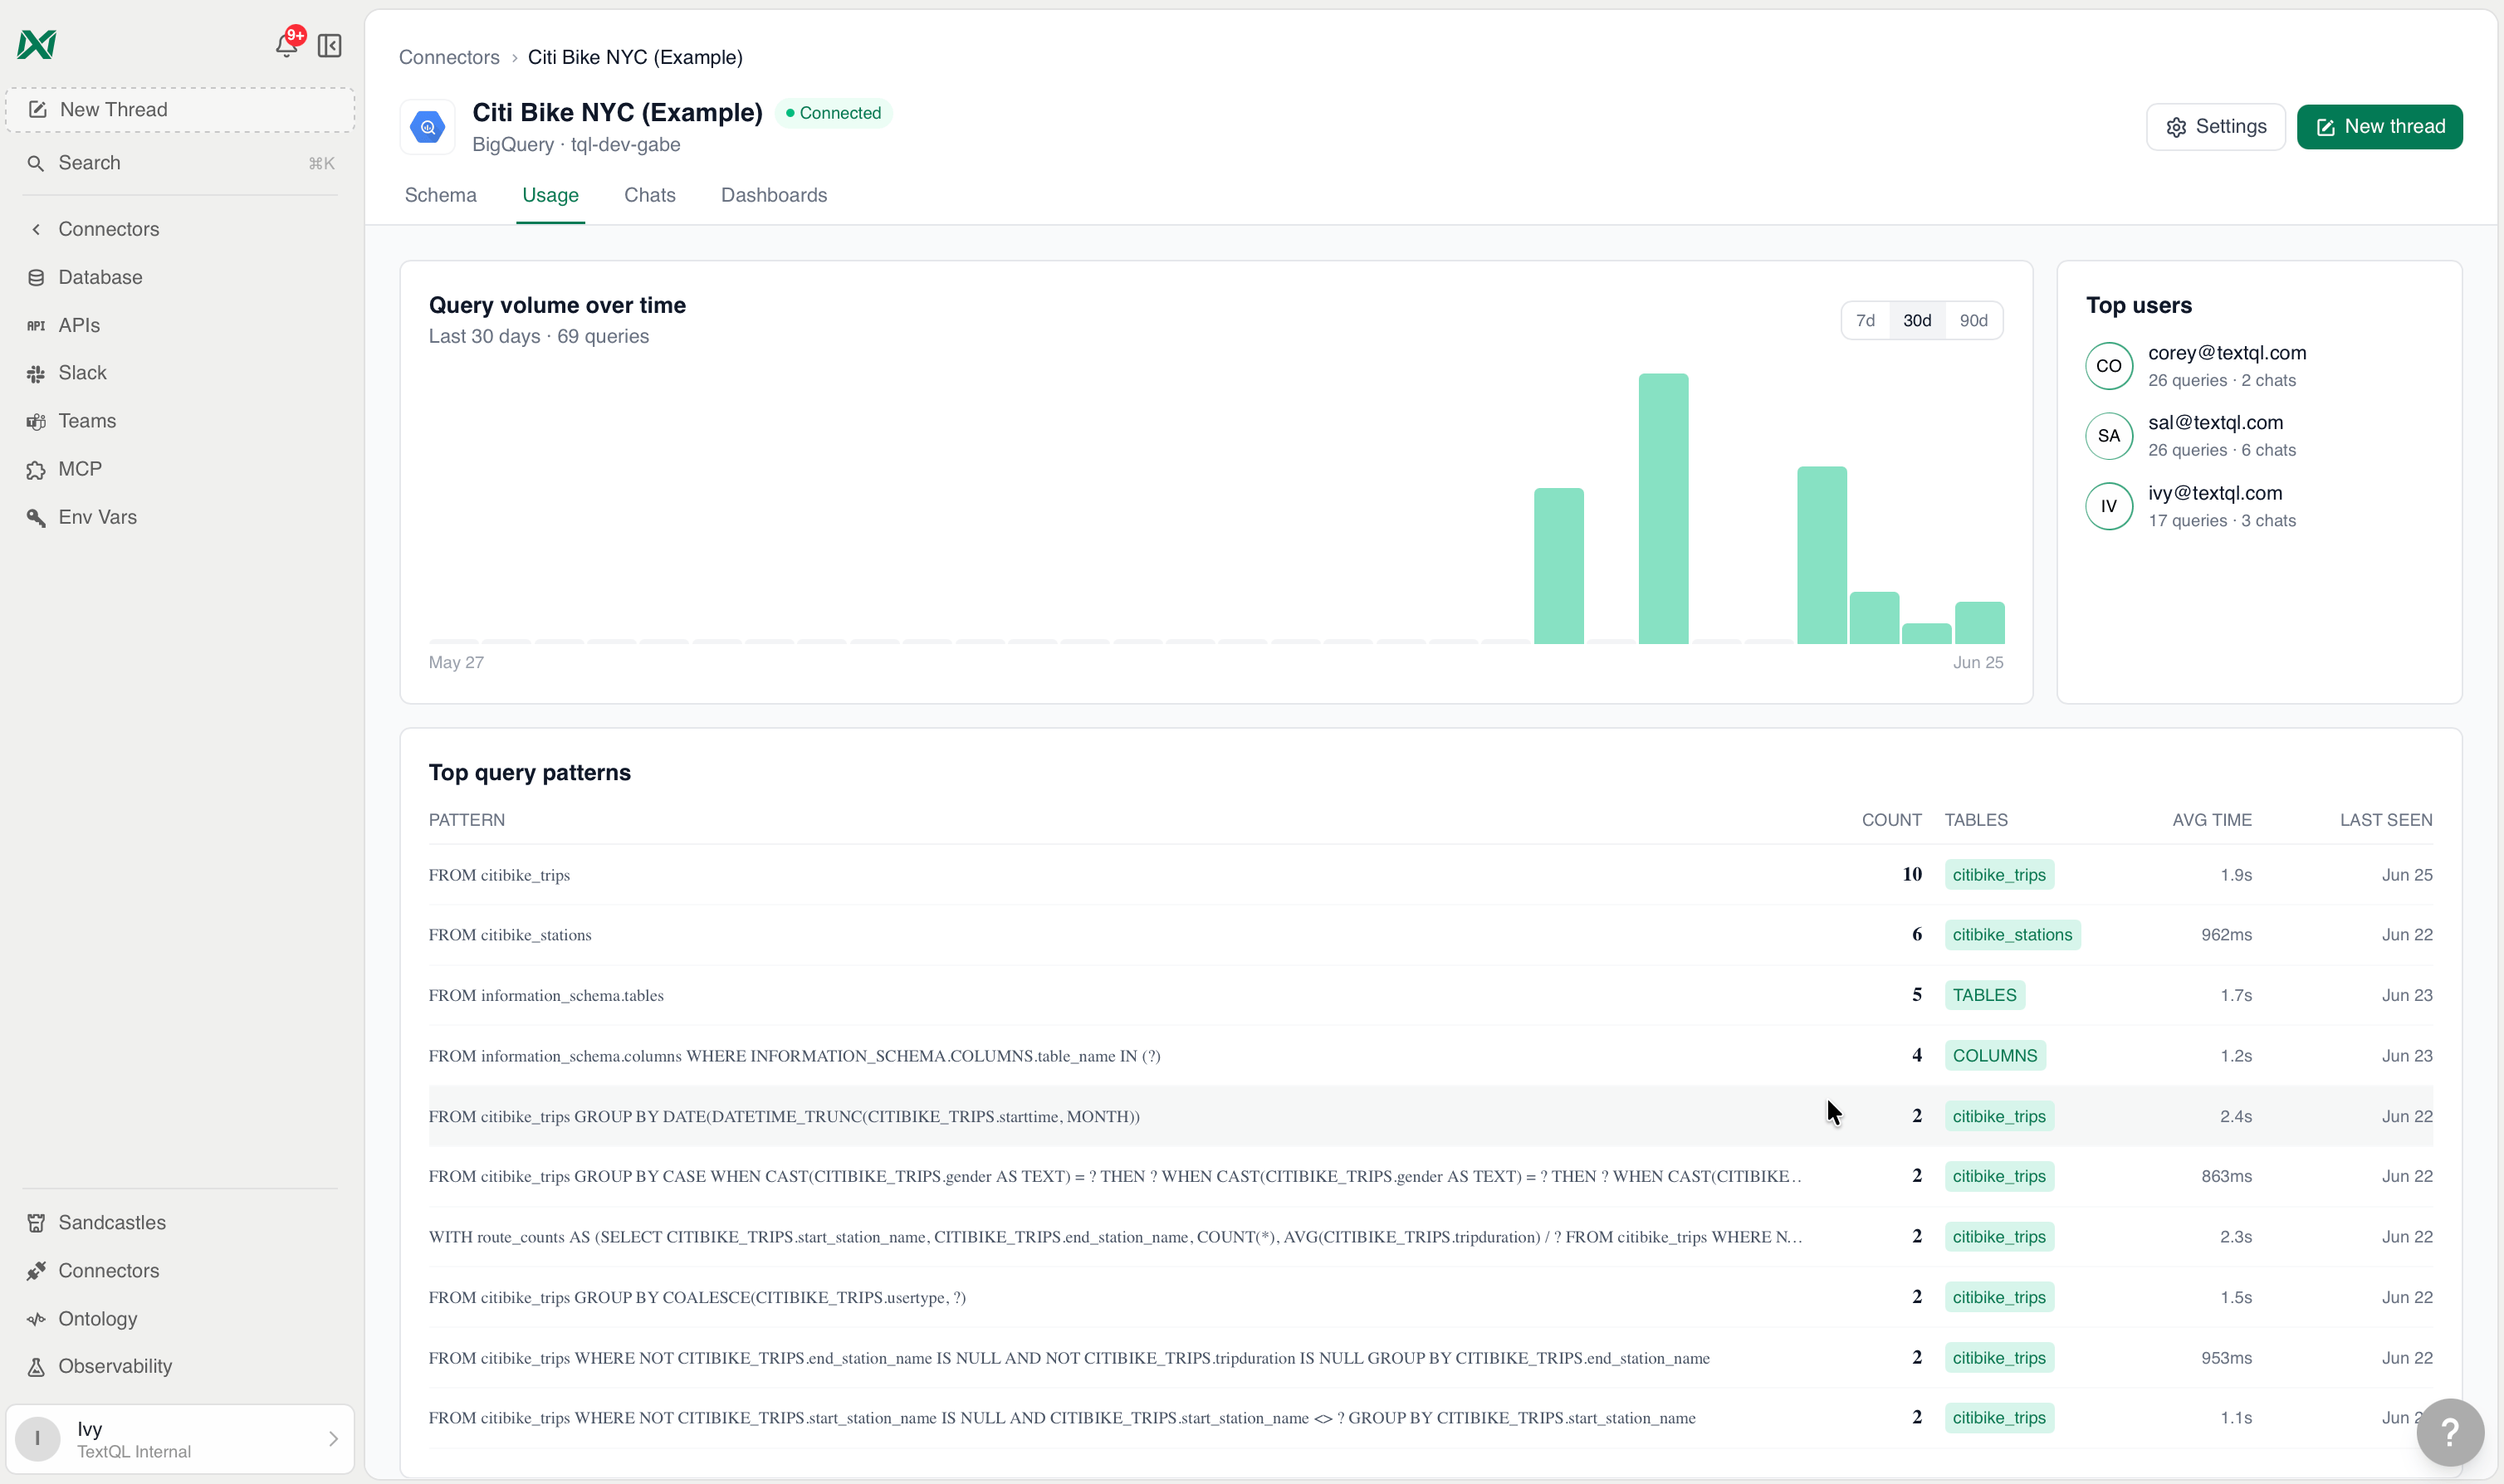The width and height of the screenshot is (2504, 1484).
Task: Go back via Connectors chevron
Action: pos(36,229)
